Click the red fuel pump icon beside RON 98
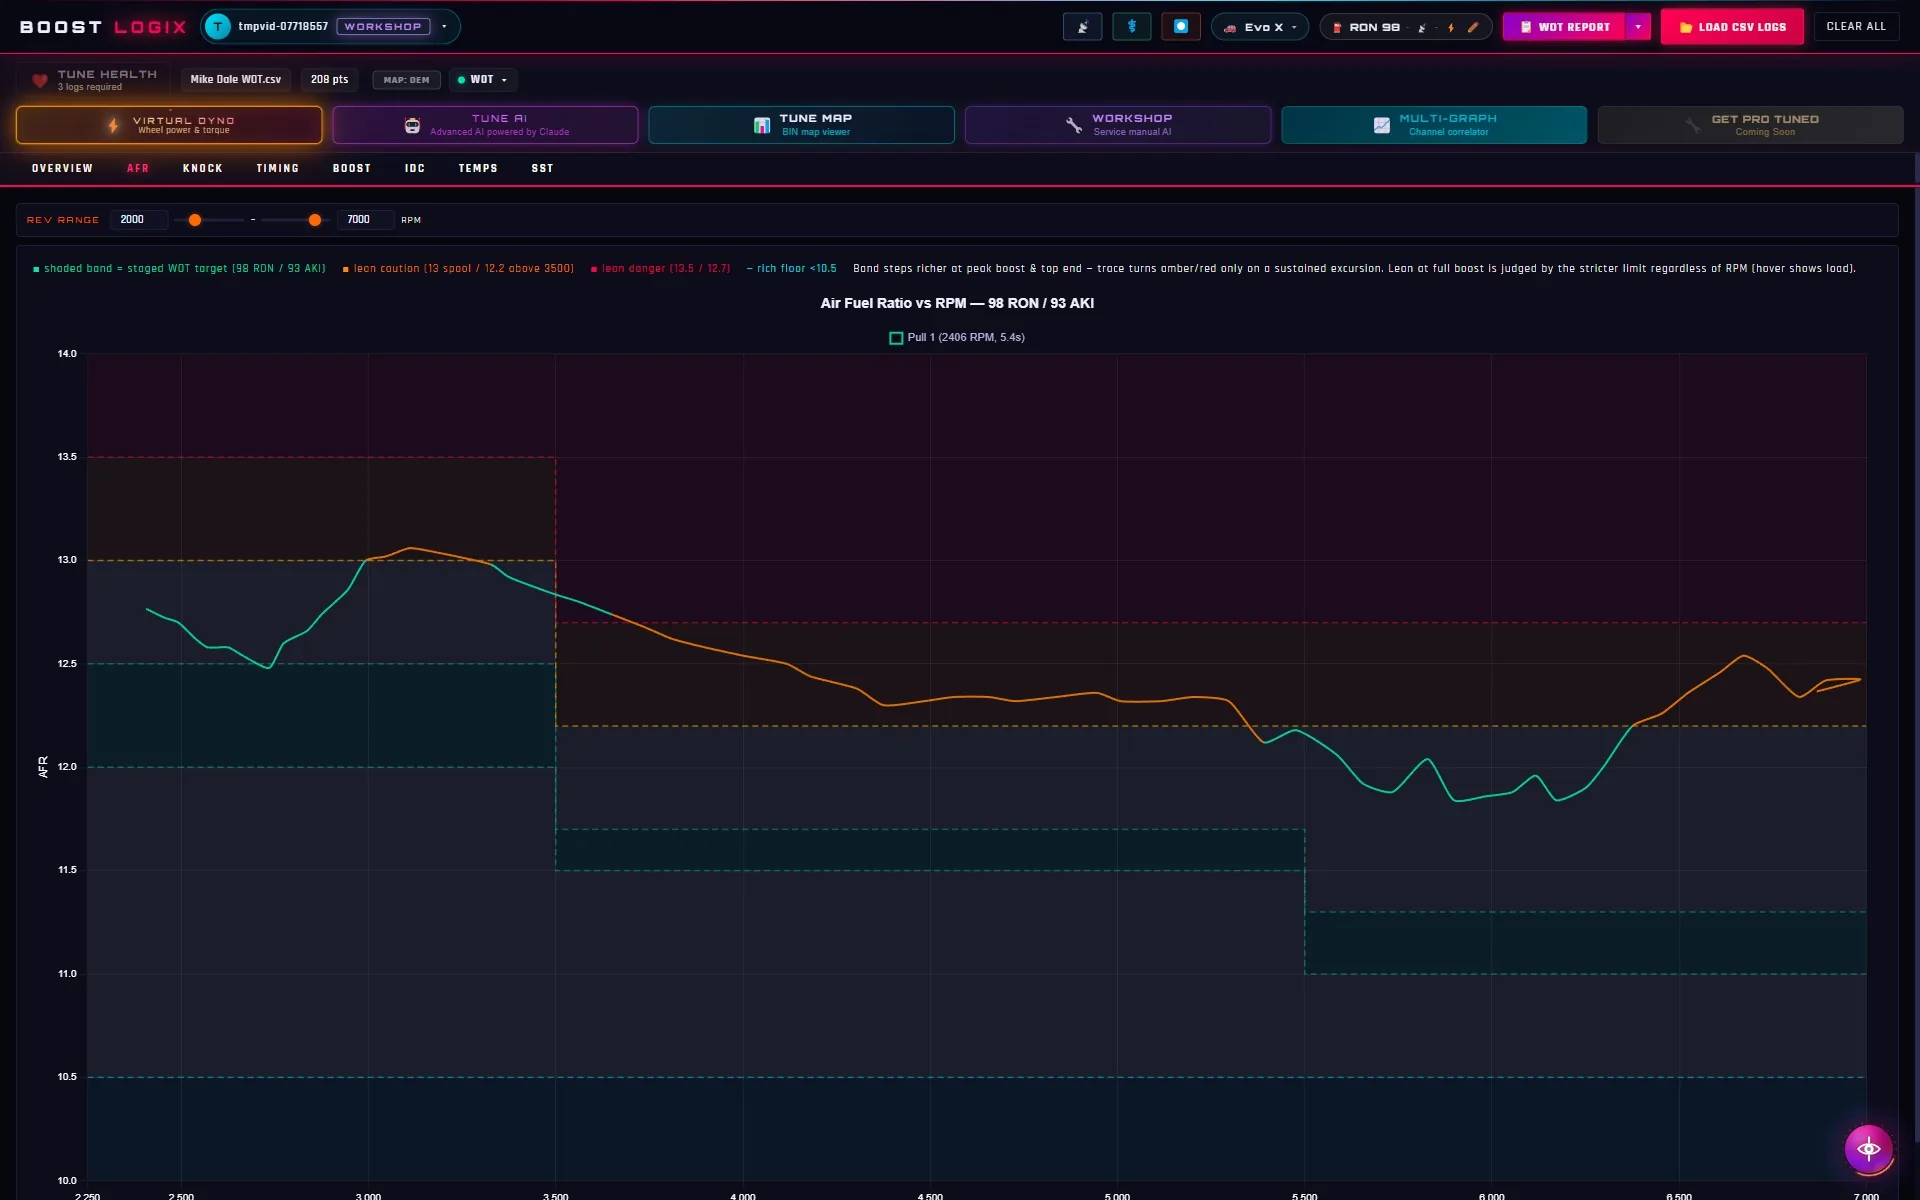The image size is (1920, 1200). tap(1337, 28)
